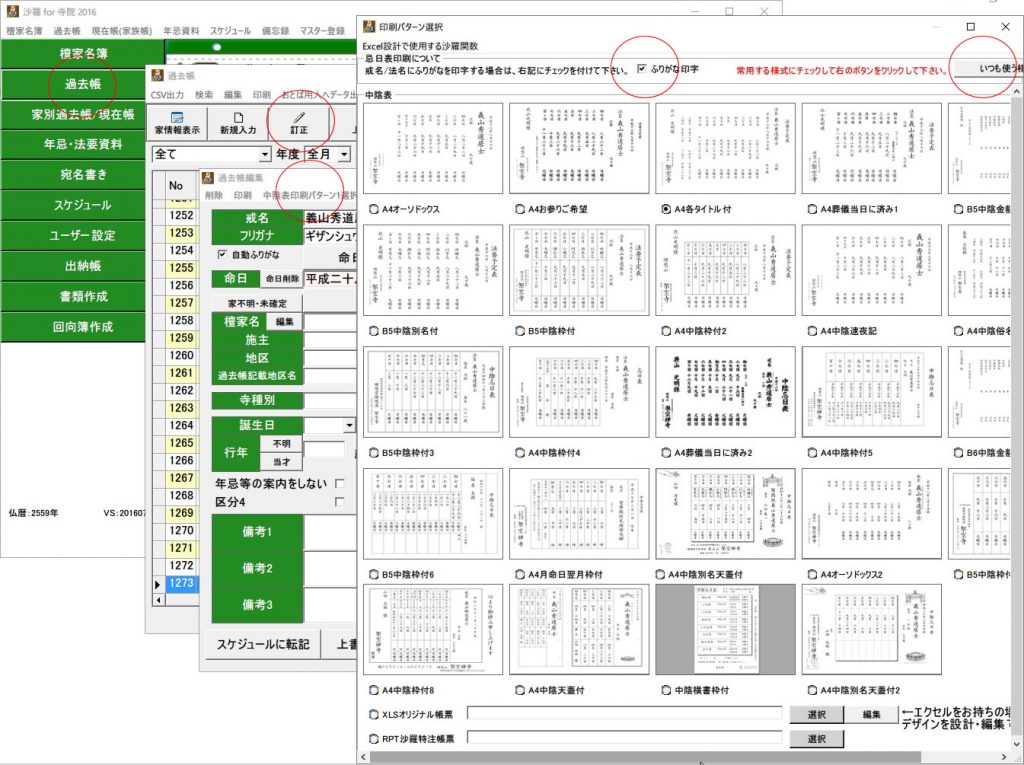Check the 区分4 checkbox
The image size is (1024, 765).
click(339, 502)
